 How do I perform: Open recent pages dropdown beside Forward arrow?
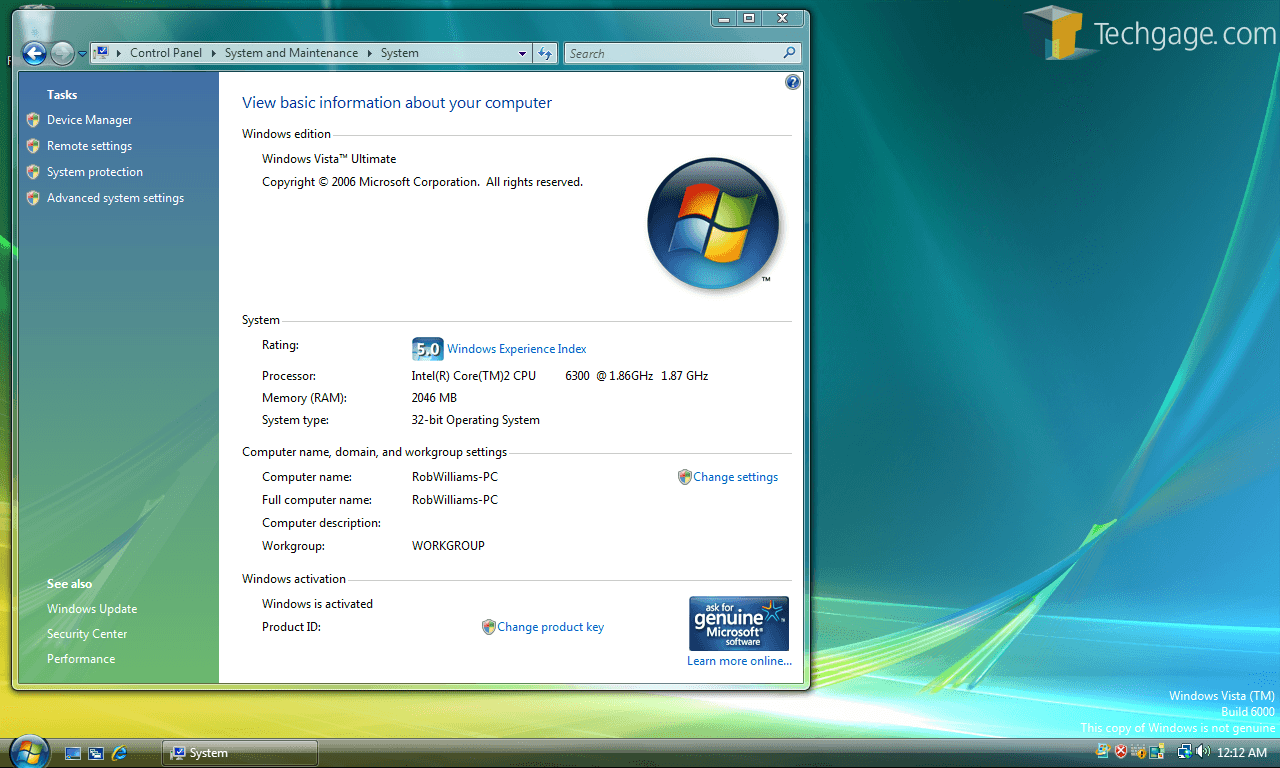coord(82,54)
